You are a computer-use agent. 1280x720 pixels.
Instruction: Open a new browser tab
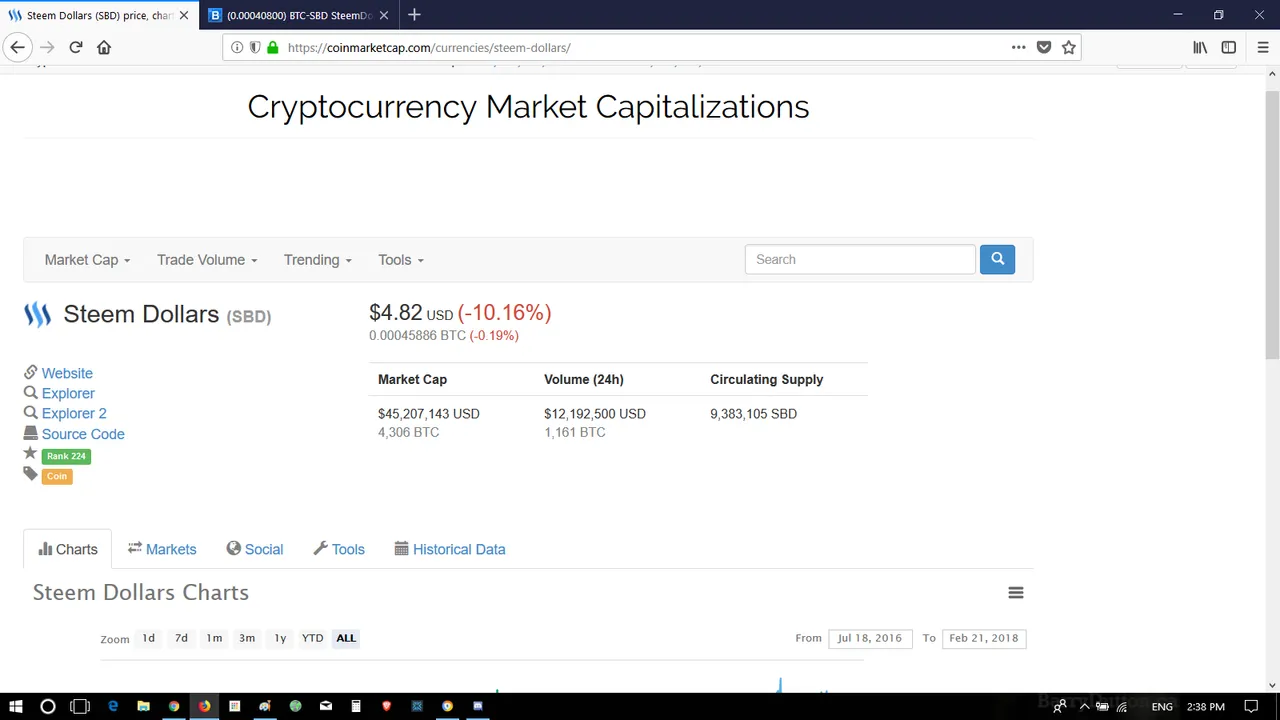click(x=414, y=15)
